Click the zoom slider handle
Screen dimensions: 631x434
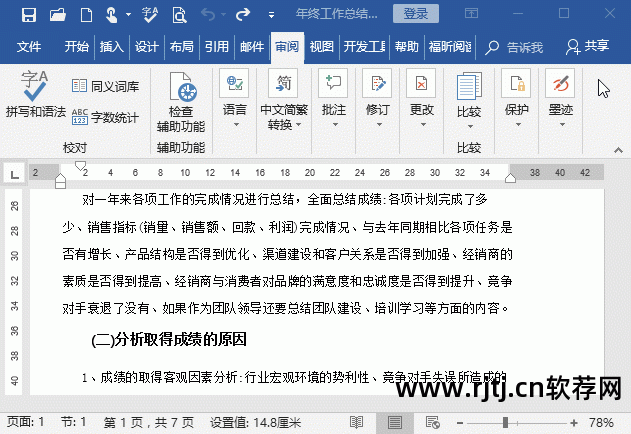click(x=505, y=423)
